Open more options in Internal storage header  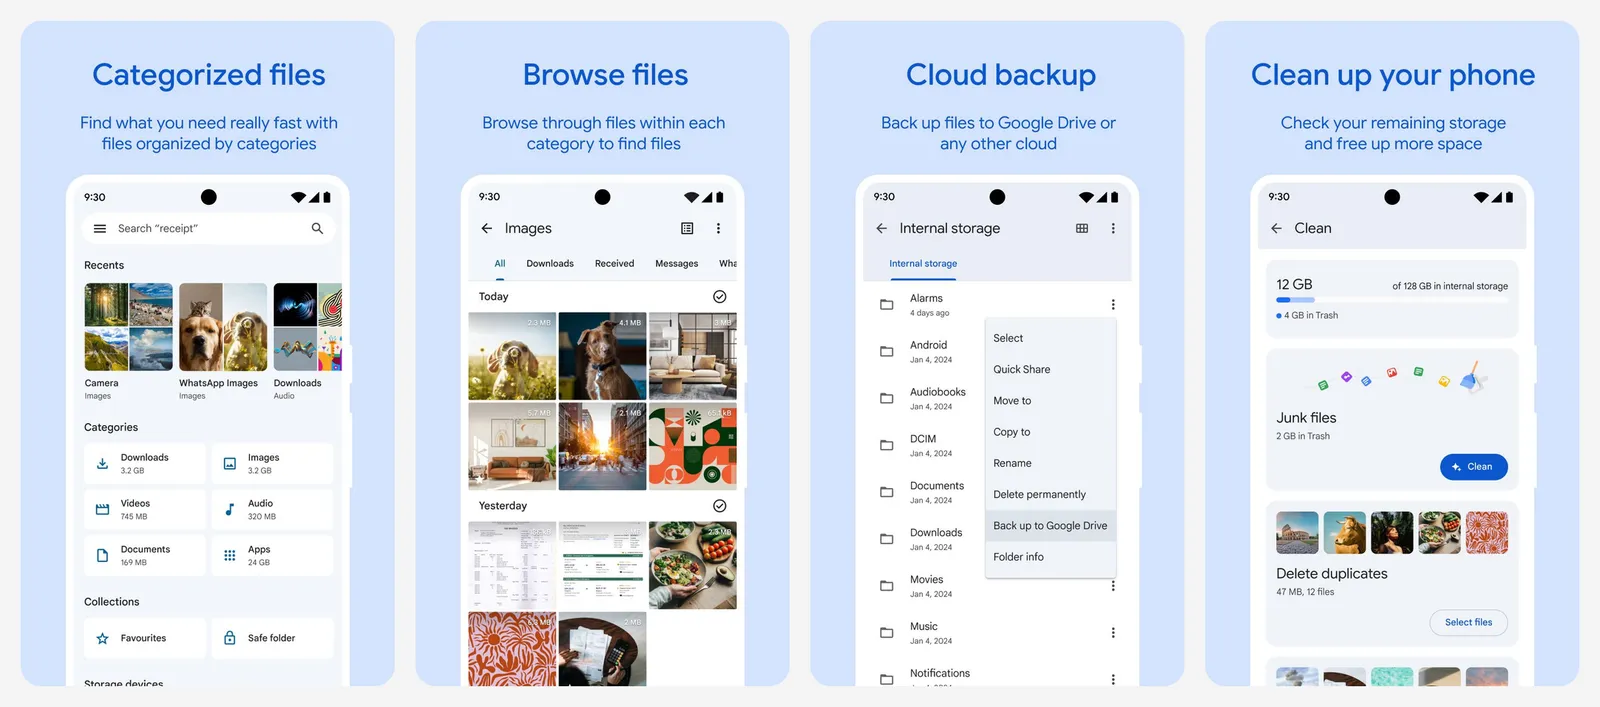point(1113,228)
